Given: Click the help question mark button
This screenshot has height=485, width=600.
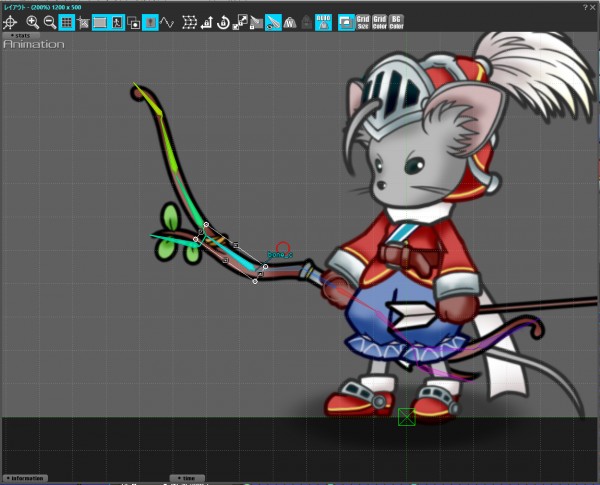Looking at the screenshot, I should tap(585, 7).
